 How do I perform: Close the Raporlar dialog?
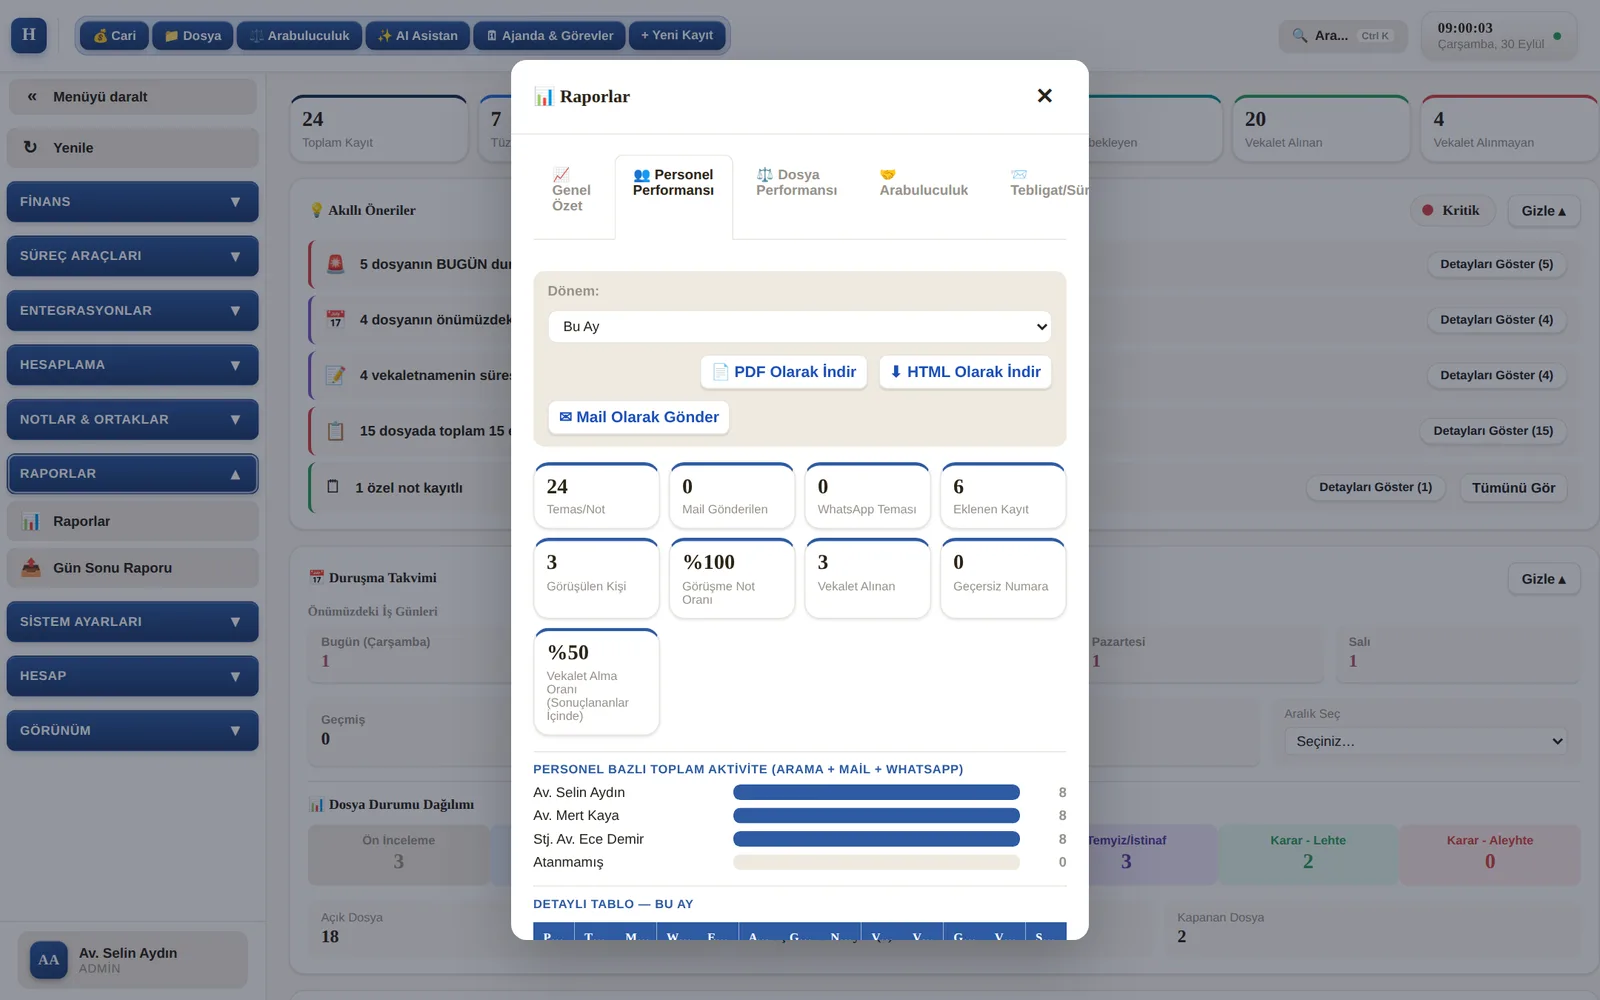pyautogui.click(x=1045, y=96)
